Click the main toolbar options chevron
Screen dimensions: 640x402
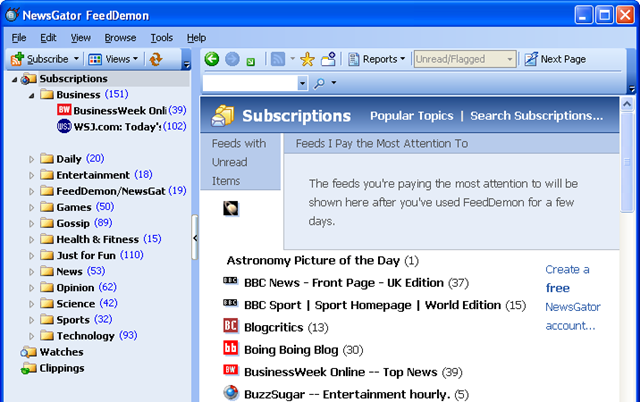633,89
